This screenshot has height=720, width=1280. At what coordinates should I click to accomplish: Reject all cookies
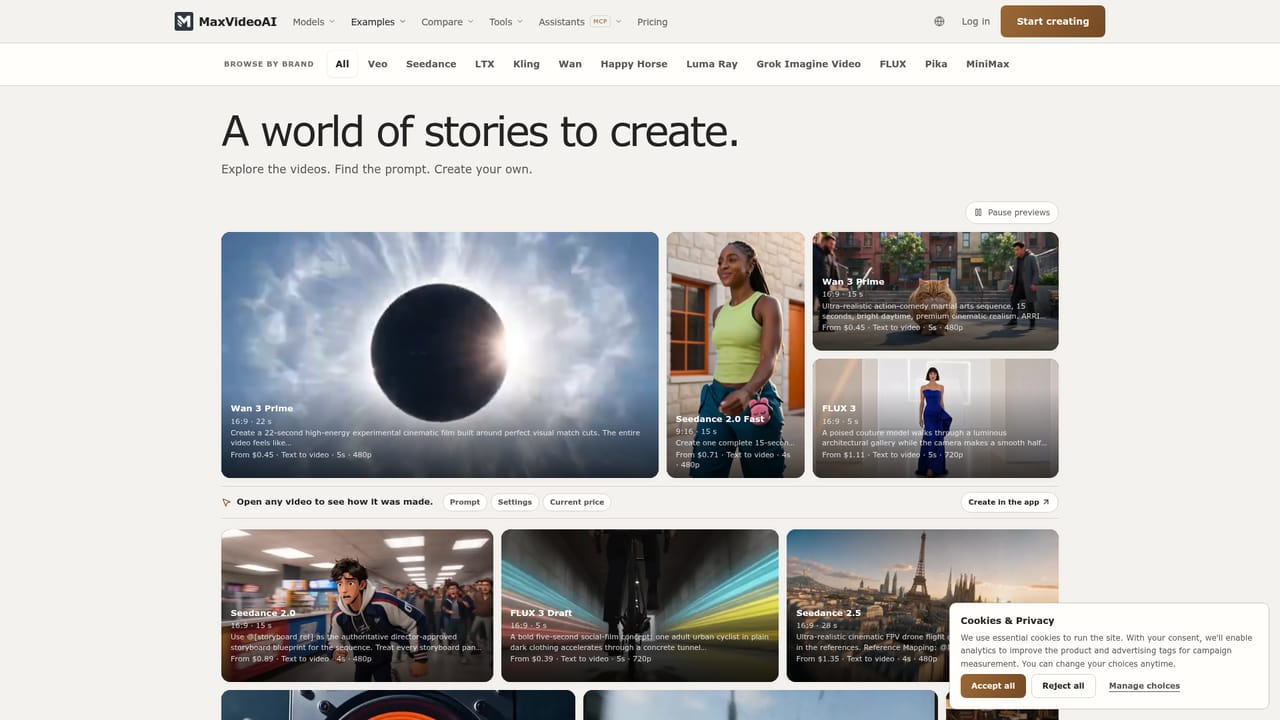1063,686
